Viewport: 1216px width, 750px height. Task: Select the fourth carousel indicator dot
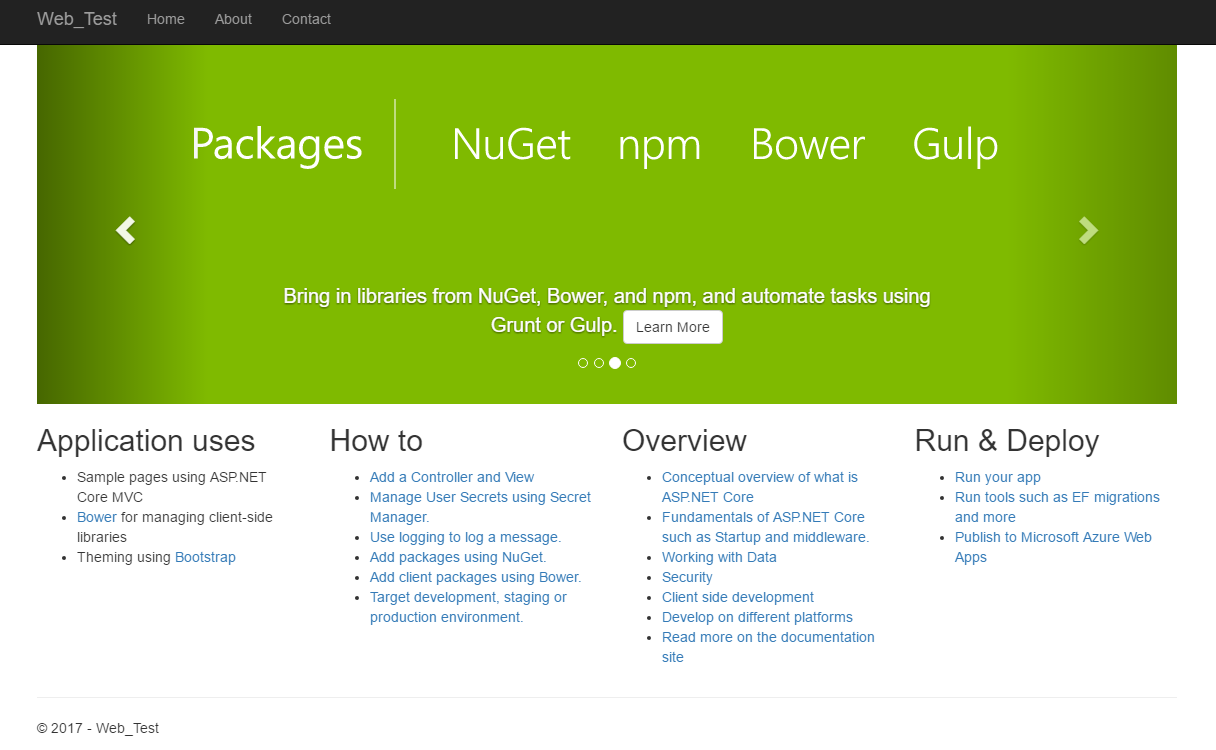[x=631, y=363]
